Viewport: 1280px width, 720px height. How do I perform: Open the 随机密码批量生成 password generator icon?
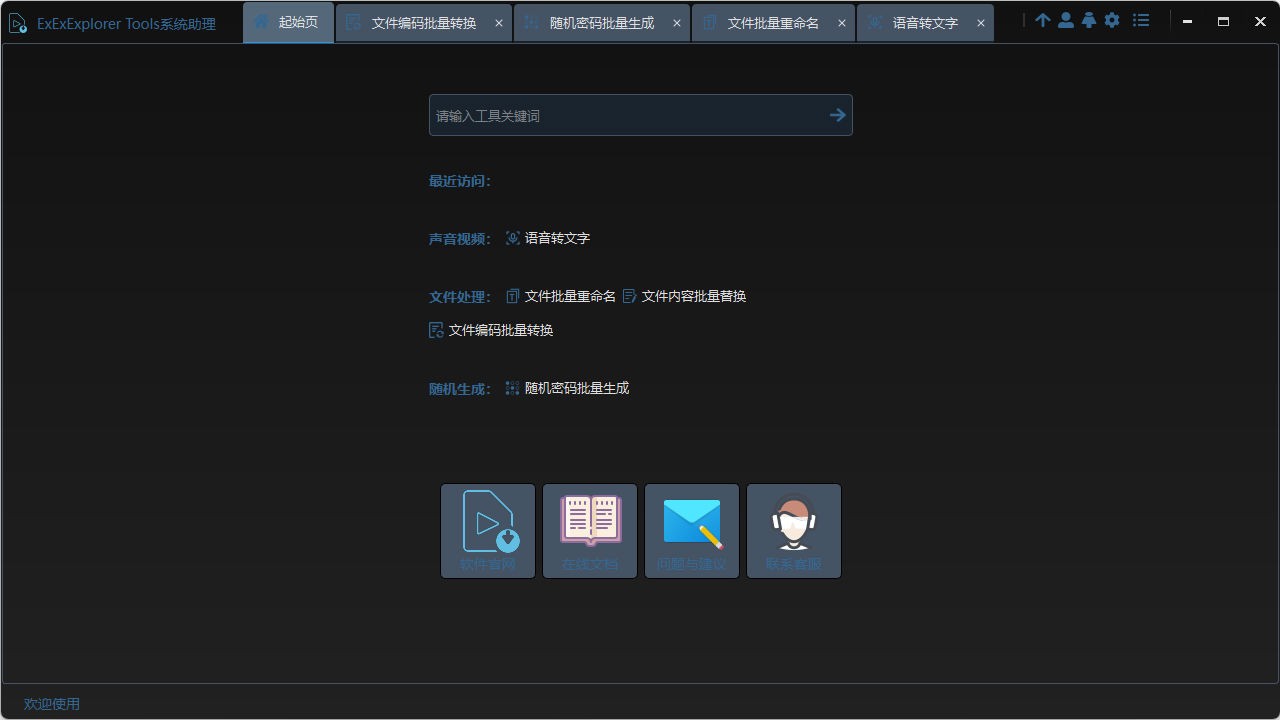(x=512, y=388)
